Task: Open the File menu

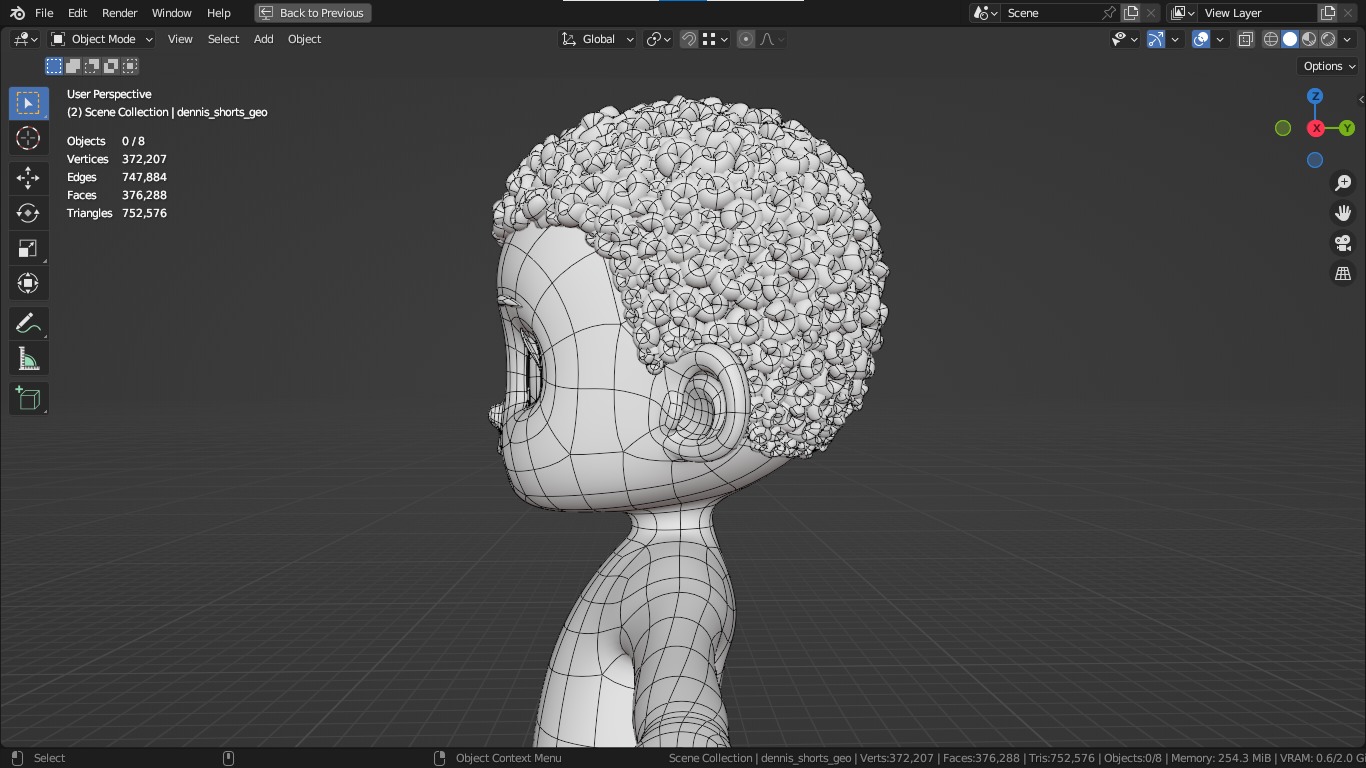Action: point(44,13)
